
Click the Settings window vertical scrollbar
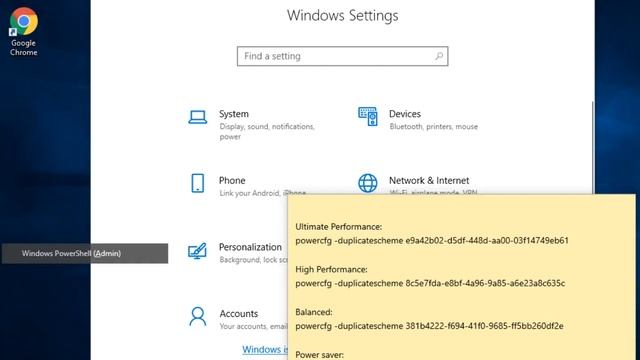pyautogui.click(x=592, y=147)
